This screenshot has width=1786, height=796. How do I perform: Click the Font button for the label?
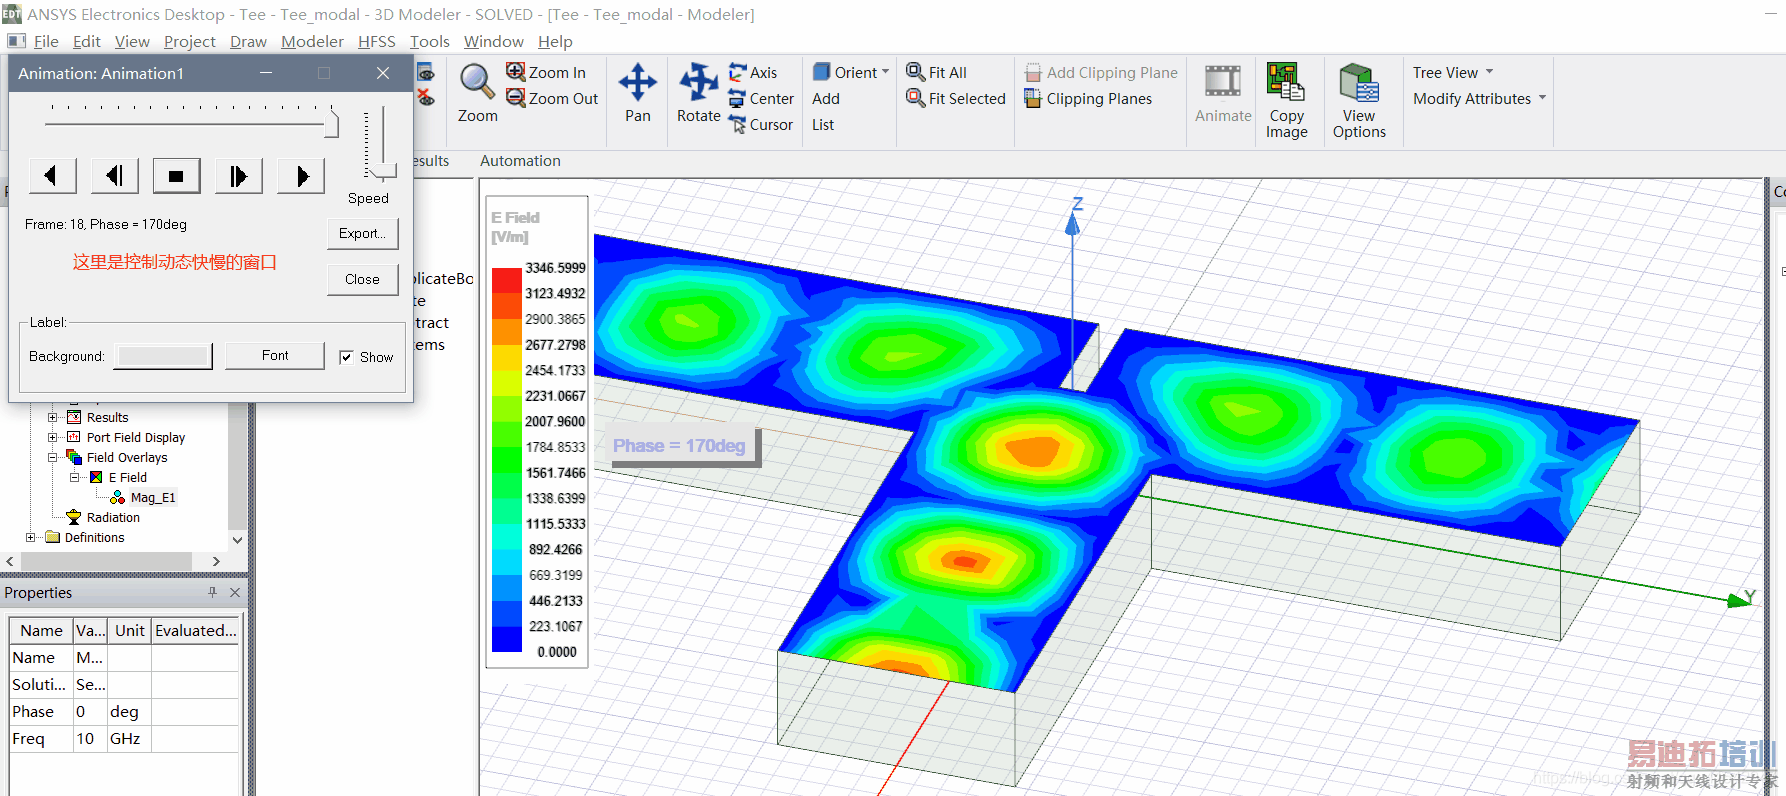(x=275, y=355)
